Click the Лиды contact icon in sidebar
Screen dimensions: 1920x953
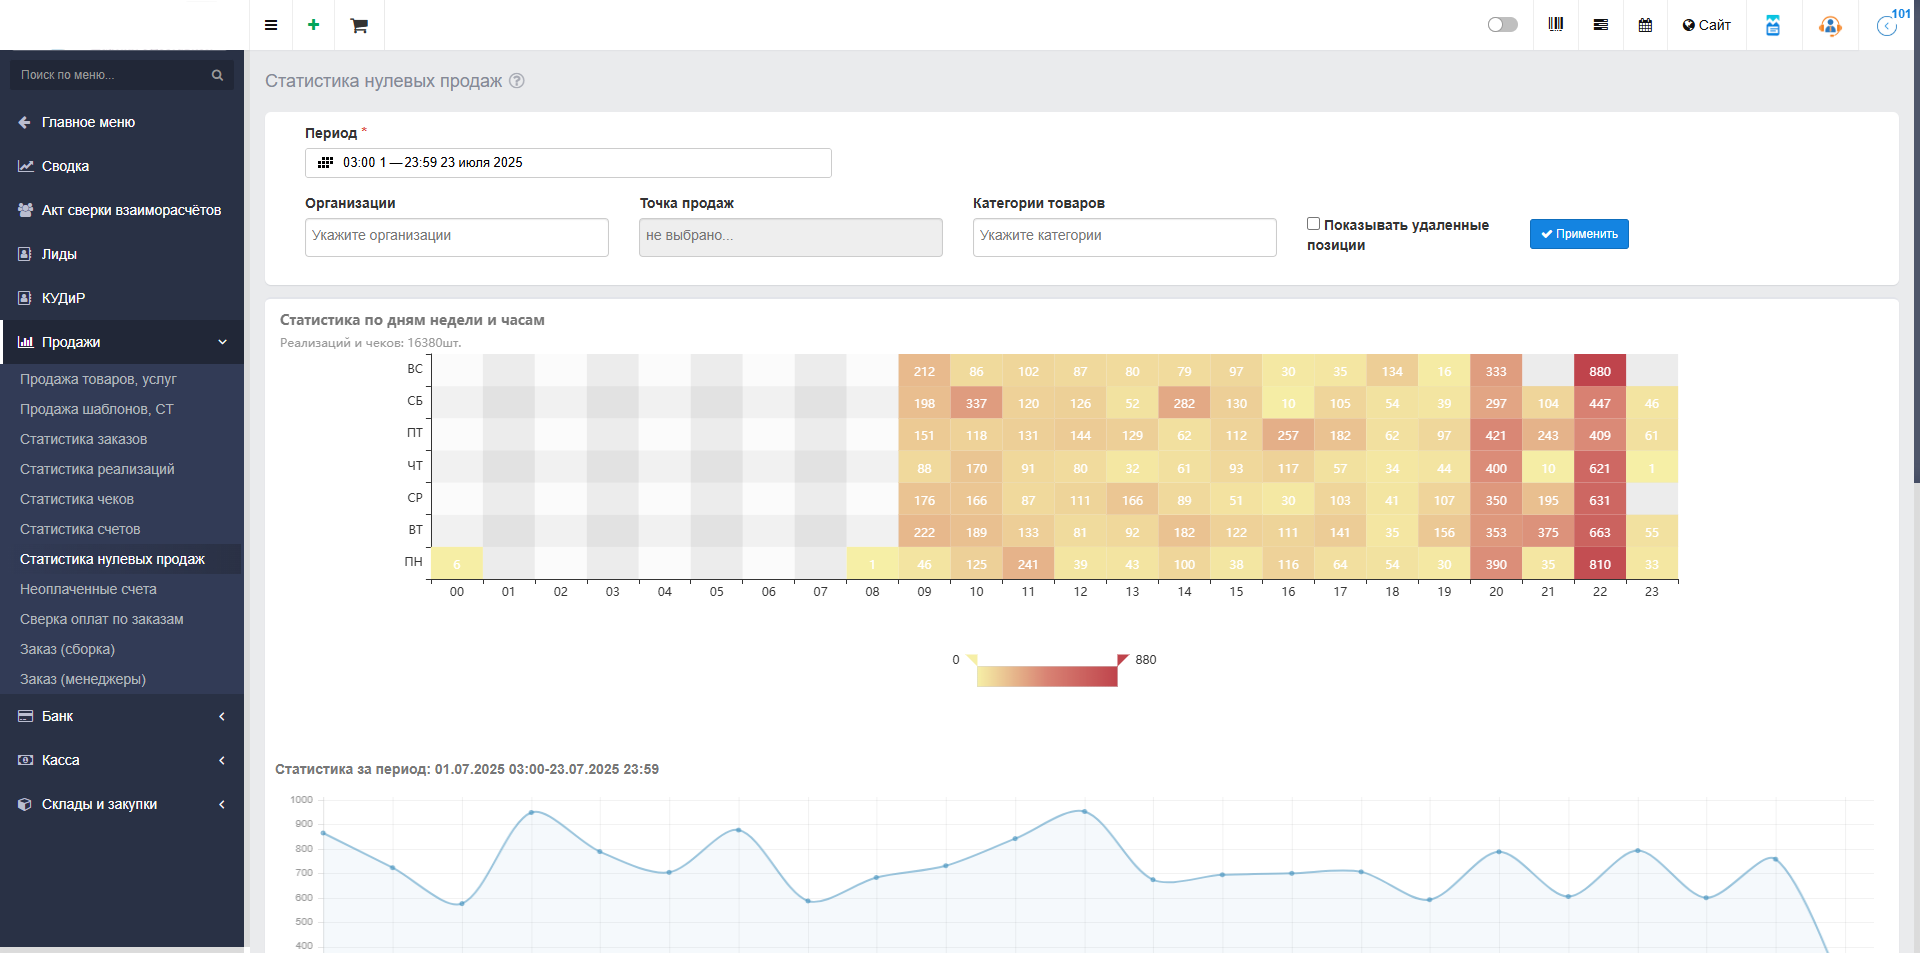pyautogui.click(x=25, y=254)
